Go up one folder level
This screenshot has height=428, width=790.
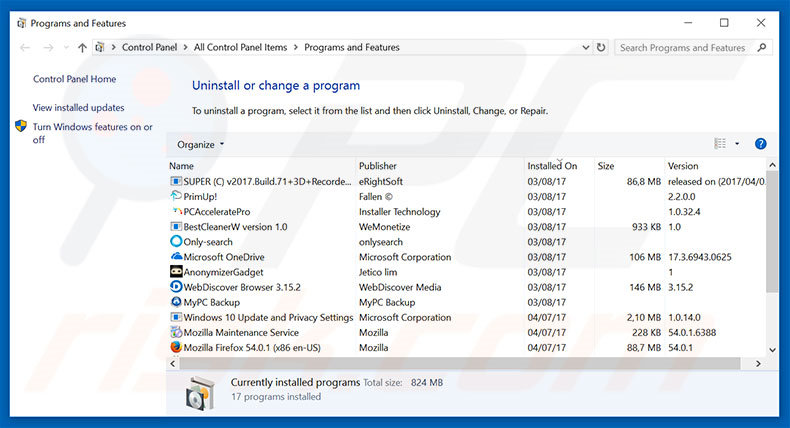click(x=82, y=47)
